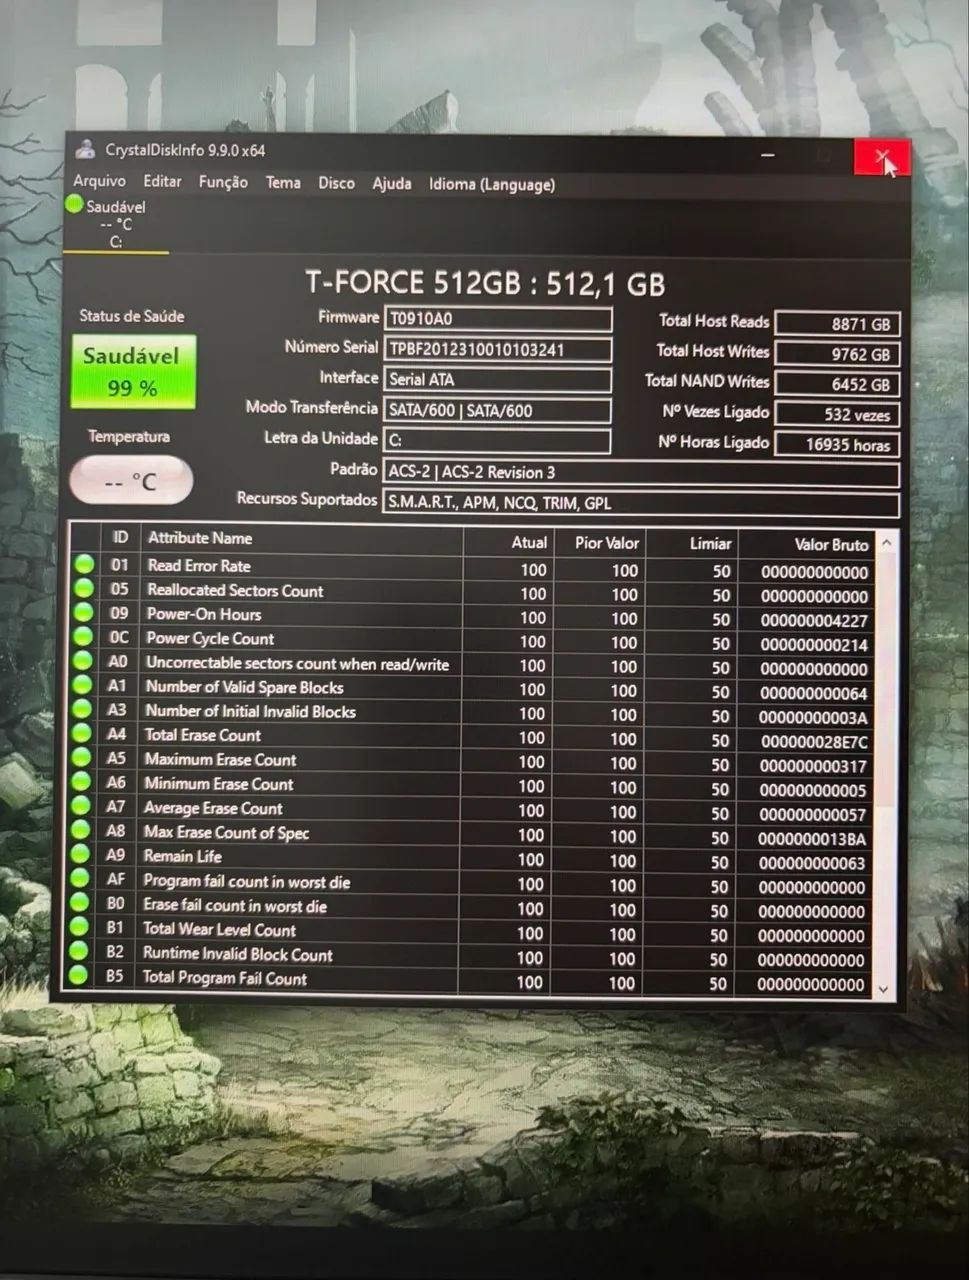
Task: Click raw value 000000028E7C
Action: pos(813,741)
